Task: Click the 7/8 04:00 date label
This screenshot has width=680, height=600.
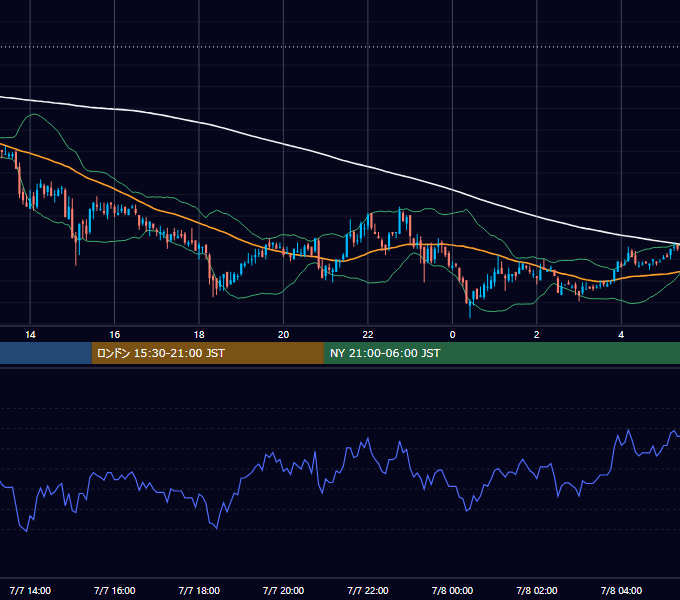Action: click(621, 590)
